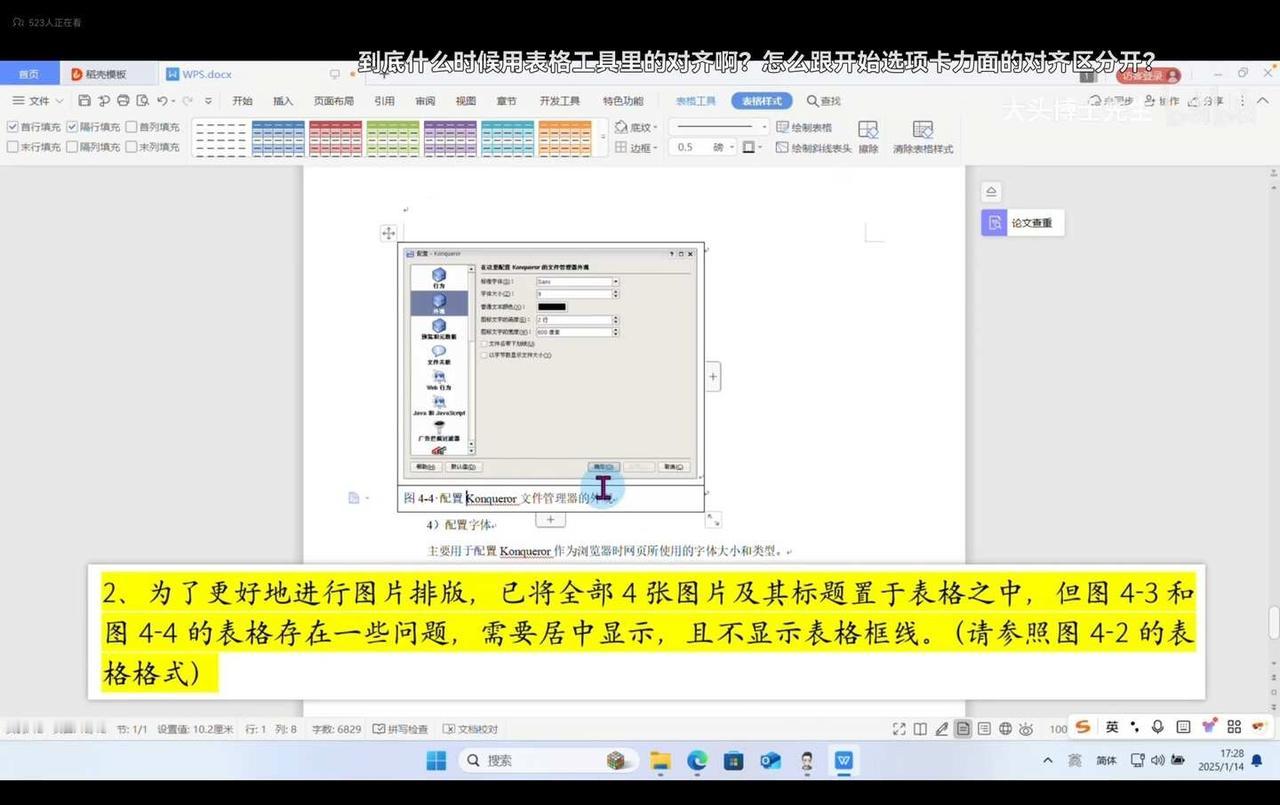This screenshot has width=1280, height=805.
Task: Open the 底纹 shading dropdown
Action: click(636, 127)
